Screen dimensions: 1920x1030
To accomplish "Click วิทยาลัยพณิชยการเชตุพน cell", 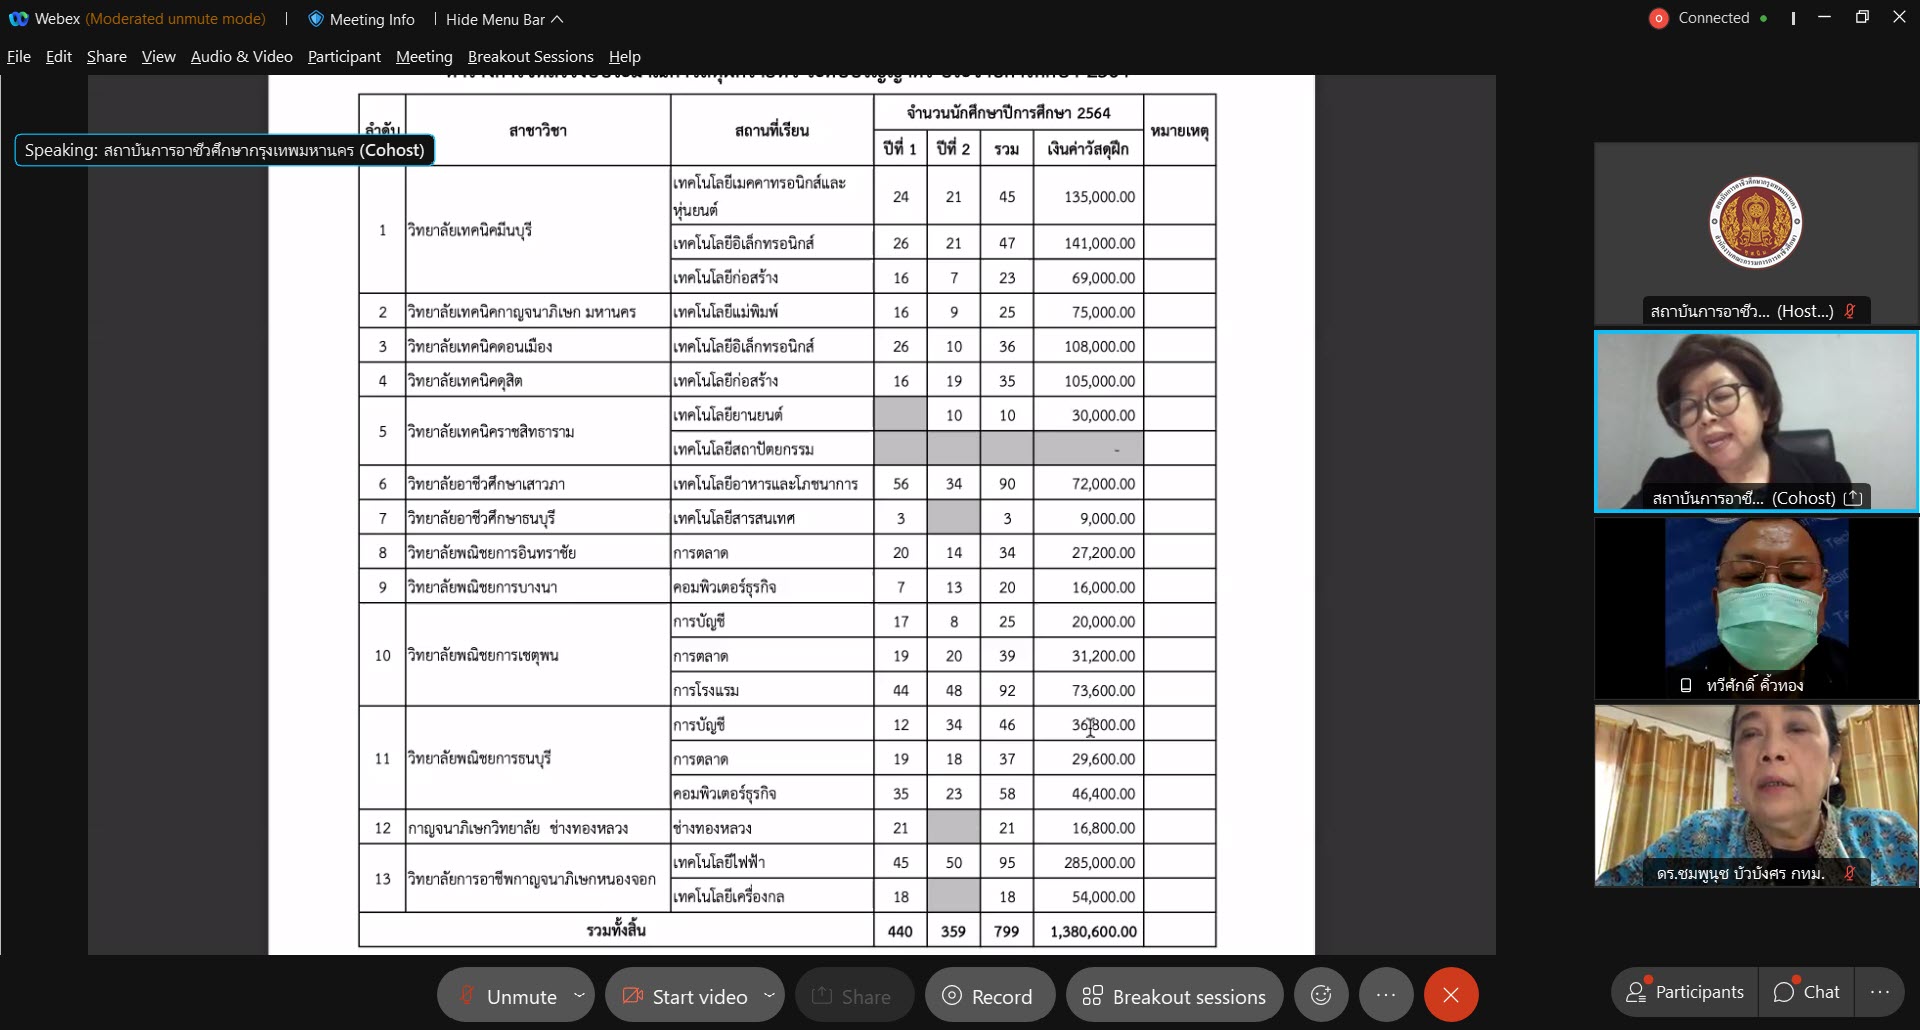I will tap(538, 655).
